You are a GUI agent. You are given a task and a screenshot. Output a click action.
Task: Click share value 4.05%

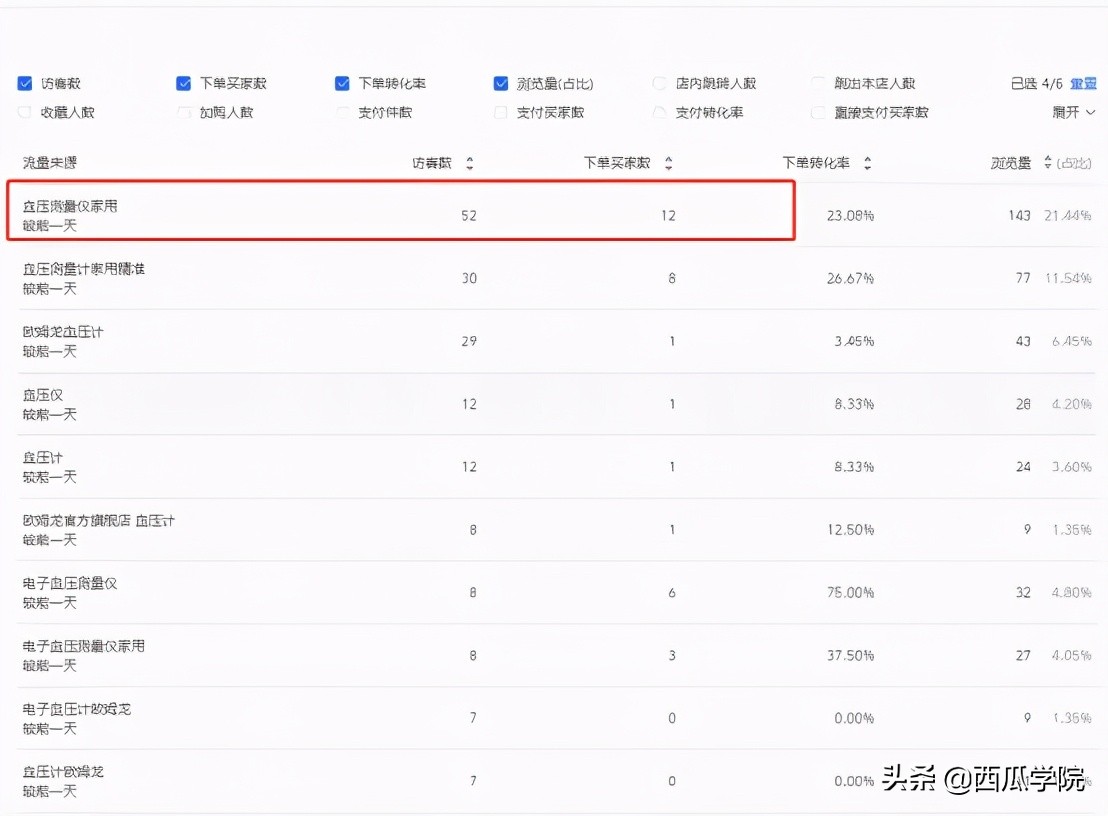[x=1072, y=656]
